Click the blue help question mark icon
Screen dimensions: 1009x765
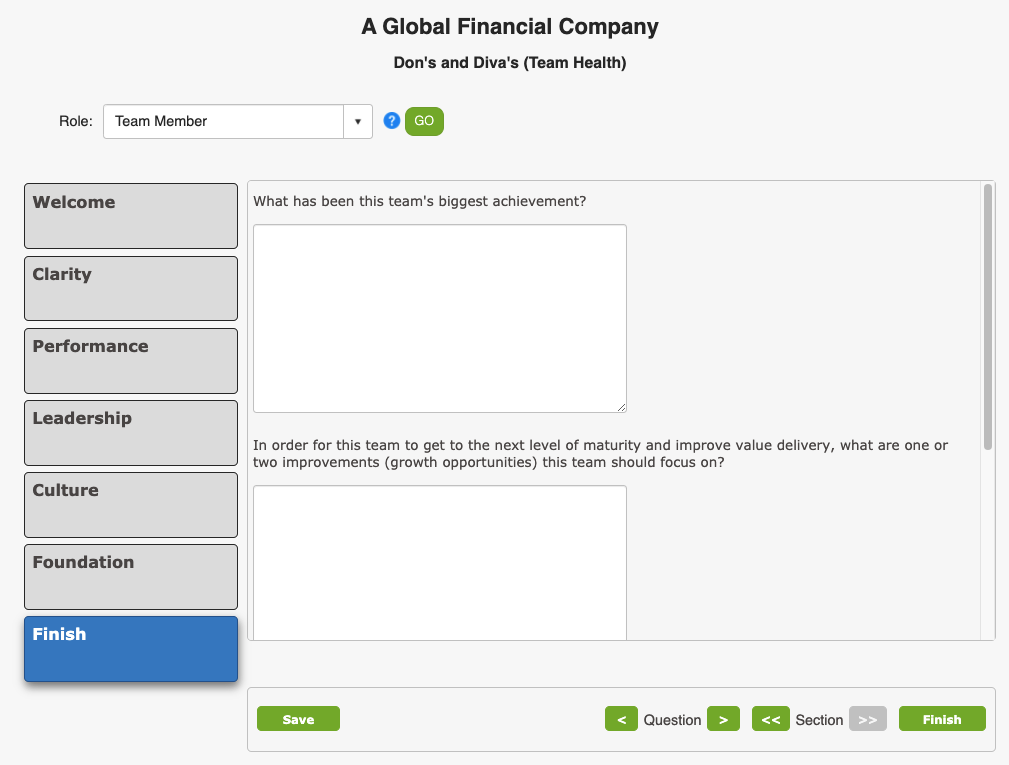click(391, 121)
